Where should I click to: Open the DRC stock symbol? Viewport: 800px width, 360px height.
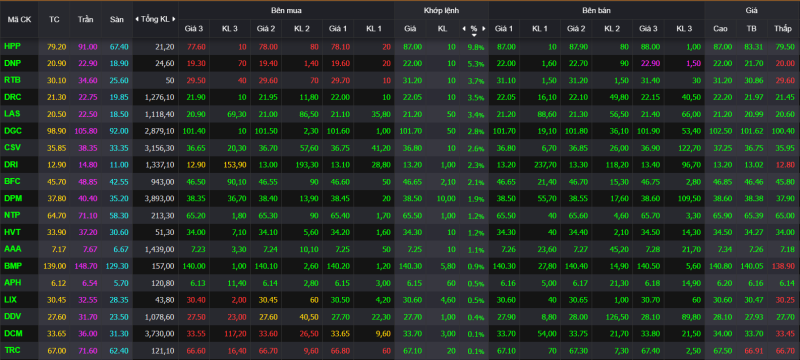pyautogui.click(x=12, y=97)
